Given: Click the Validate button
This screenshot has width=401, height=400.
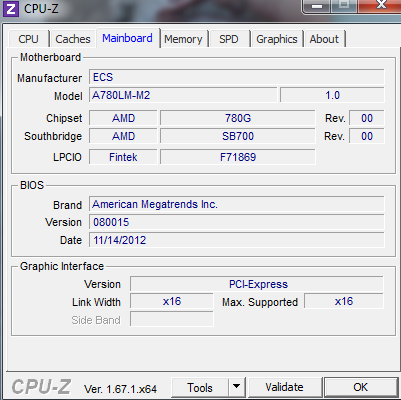Looking at the screenshot, I should [x=285, y=387].
